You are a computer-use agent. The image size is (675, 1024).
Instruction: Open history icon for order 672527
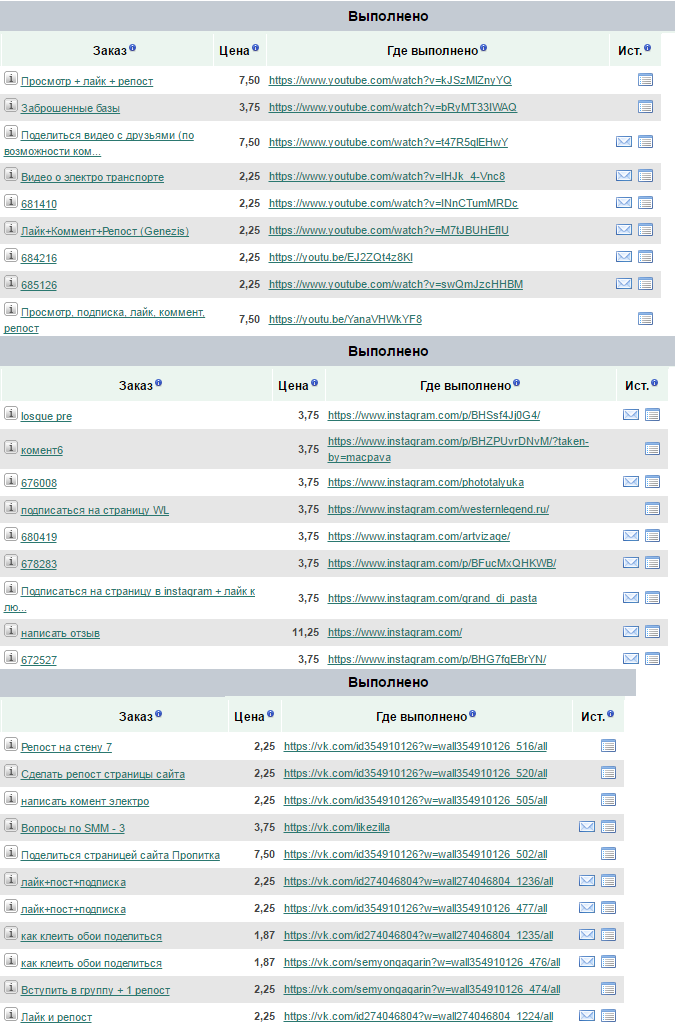click(652, 659)
